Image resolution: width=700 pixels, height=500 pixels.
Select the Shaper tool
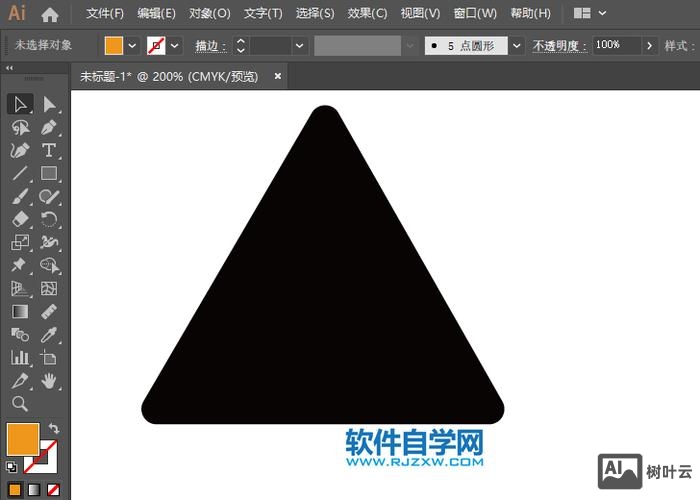49,196
